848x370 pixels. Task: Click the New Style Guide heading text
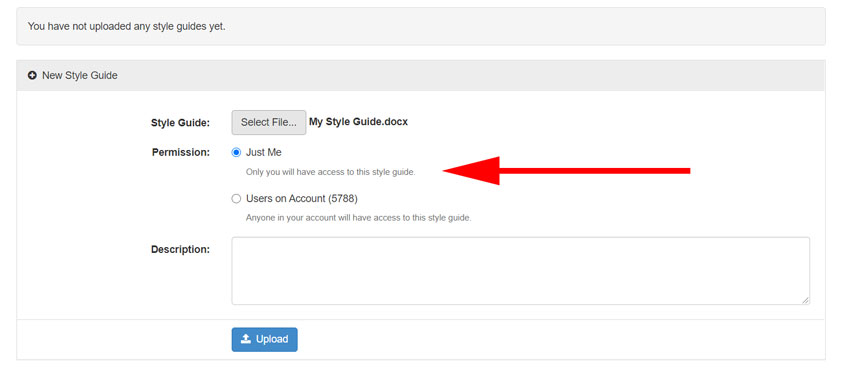pos(80,76)
